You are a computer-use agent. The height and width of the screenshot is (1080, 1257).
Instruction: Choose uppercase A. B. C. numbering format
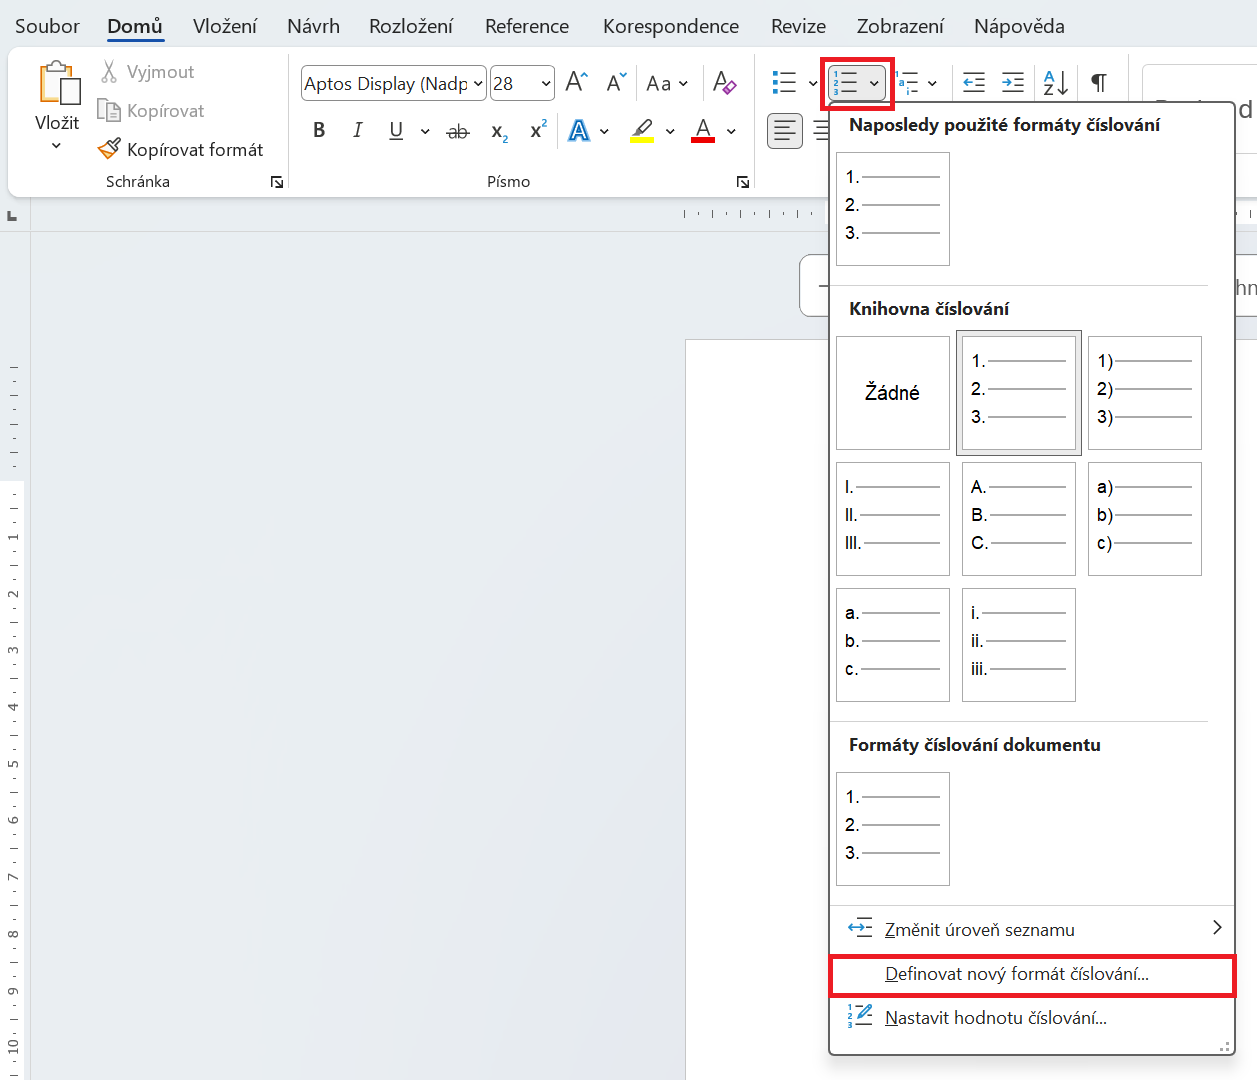pos(1019,519)
